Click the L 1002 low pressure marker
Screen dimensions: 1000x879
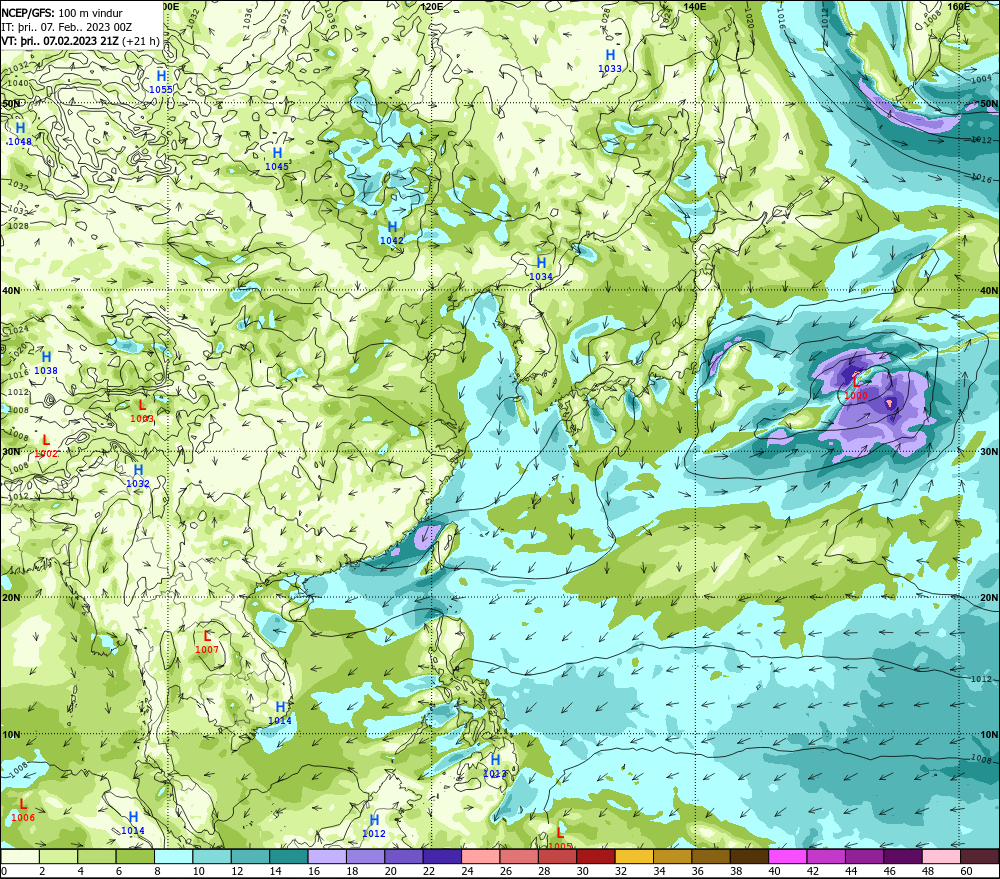pyautogui.click(x=46, y=446)
